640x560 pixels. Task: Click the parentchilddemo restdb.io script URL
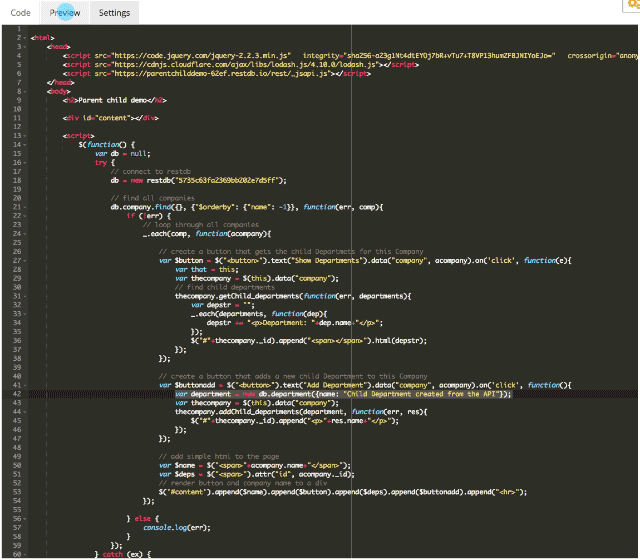222,74
